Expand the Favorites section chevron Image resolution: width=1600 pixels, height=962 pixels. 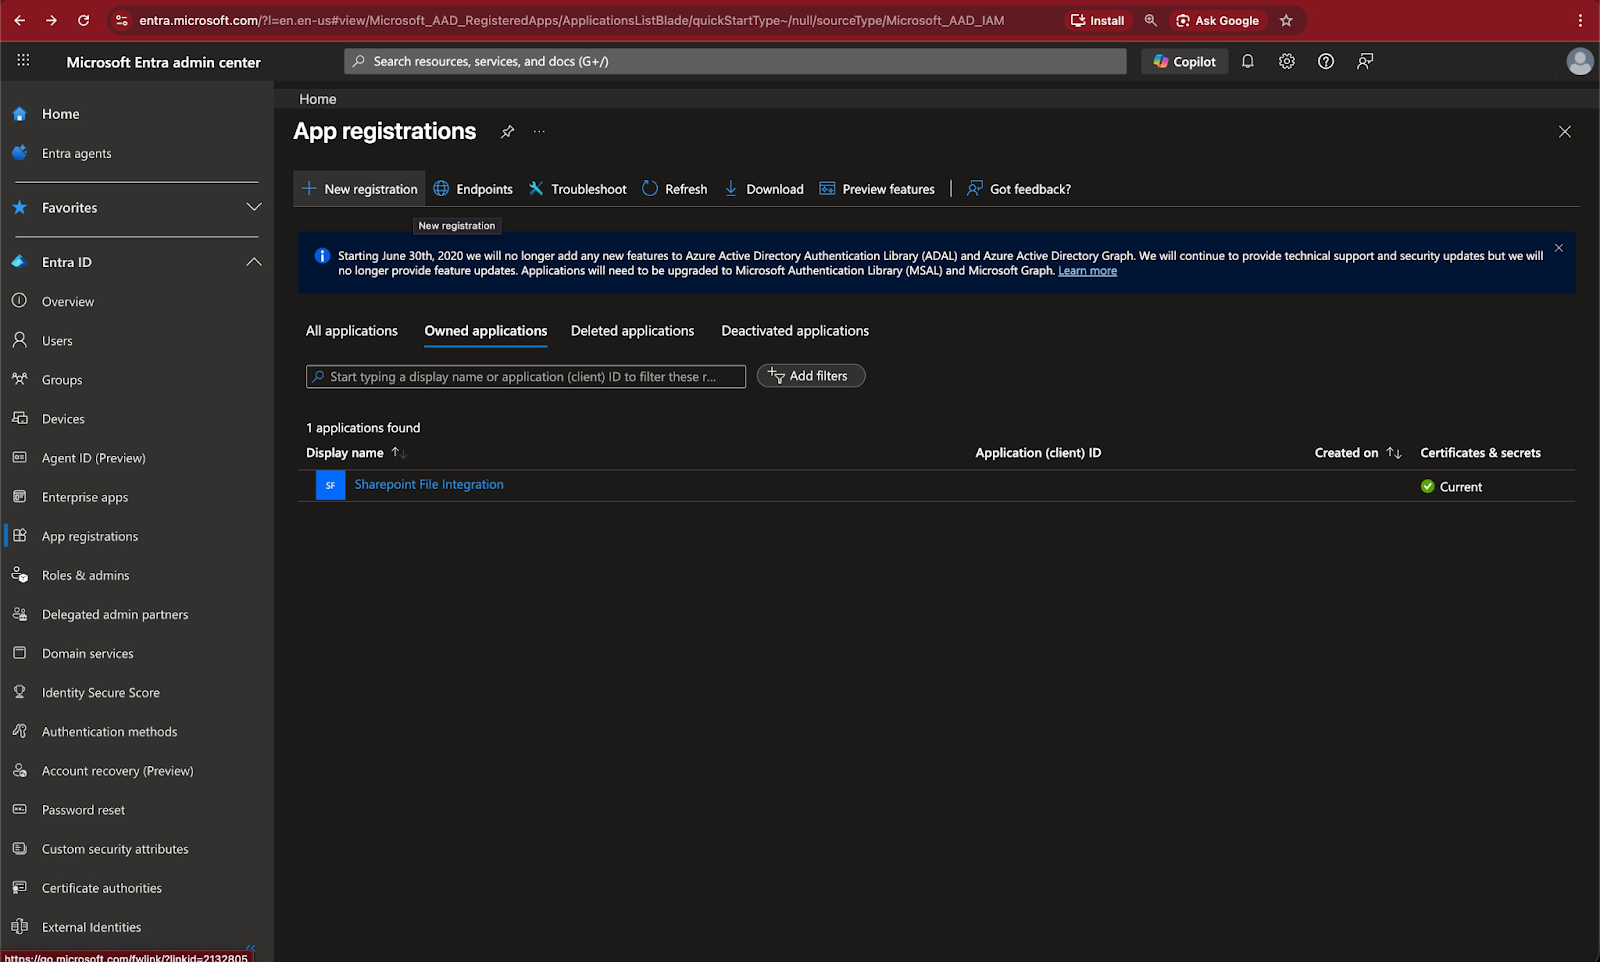[x=254, y=207]
